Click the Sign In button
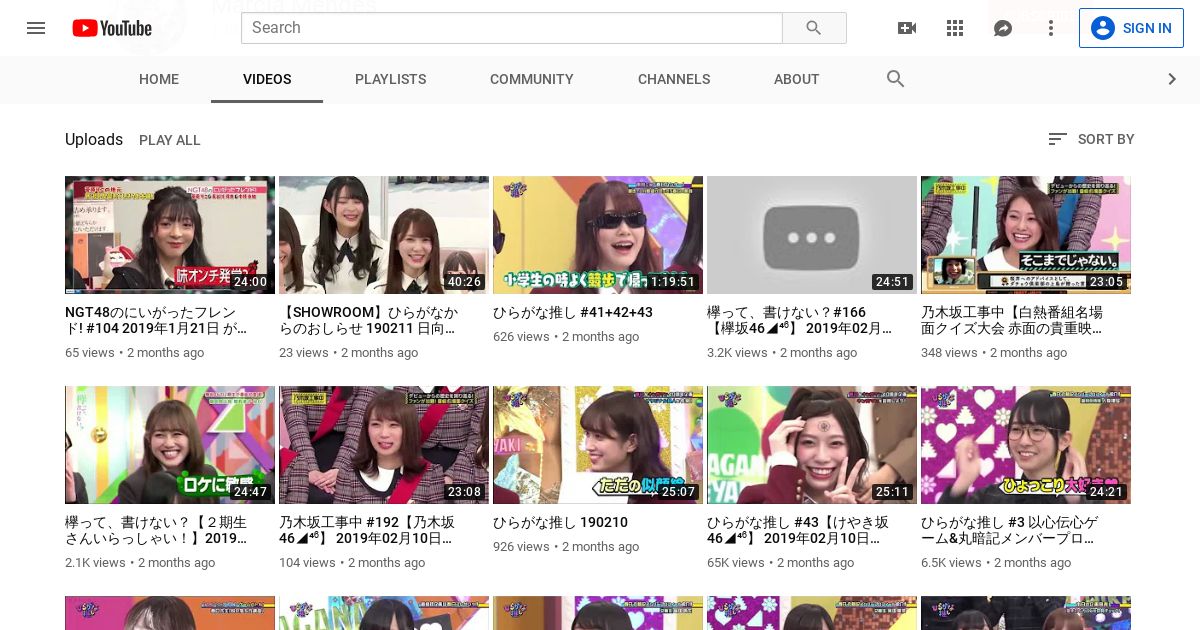The width and height of the screenshot is (1200, 630). click(1131, 28)
